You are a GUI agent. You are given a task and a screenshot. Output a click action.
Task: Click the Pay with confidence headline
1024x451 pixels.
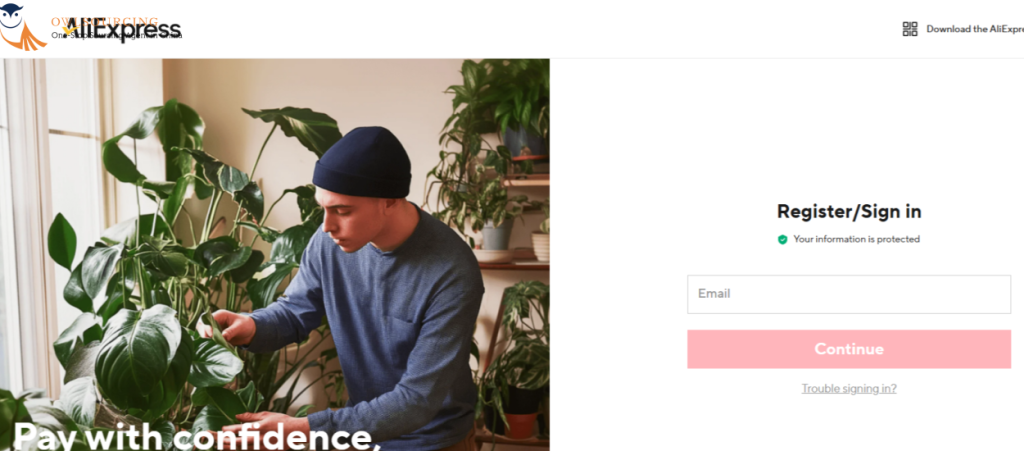196,436
